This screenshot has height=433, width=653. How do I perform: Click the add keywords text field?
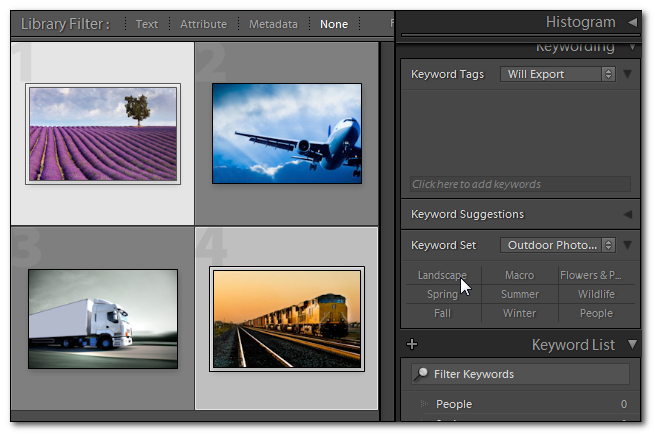[x=520, y=184]
